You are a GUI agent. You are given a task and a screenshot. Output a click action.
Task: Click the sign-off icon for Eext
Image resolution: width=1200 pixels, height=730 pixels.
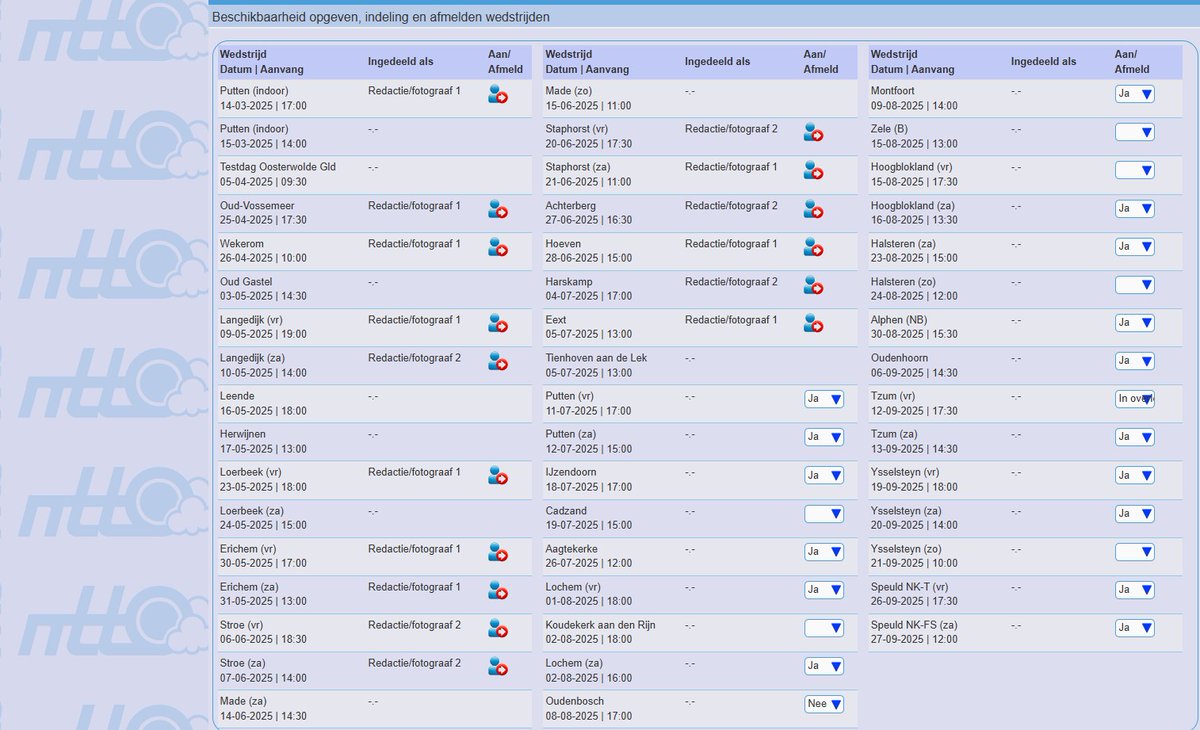tap(814, 323)
